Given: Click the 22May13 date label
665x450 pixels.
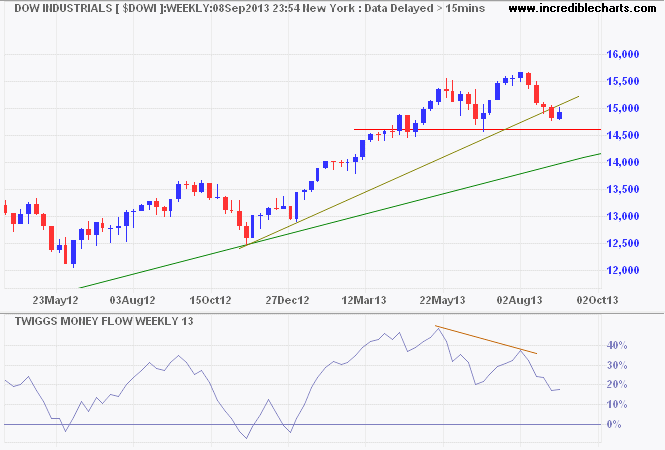Looking at the screenshot, I should (x=442, y=300).
